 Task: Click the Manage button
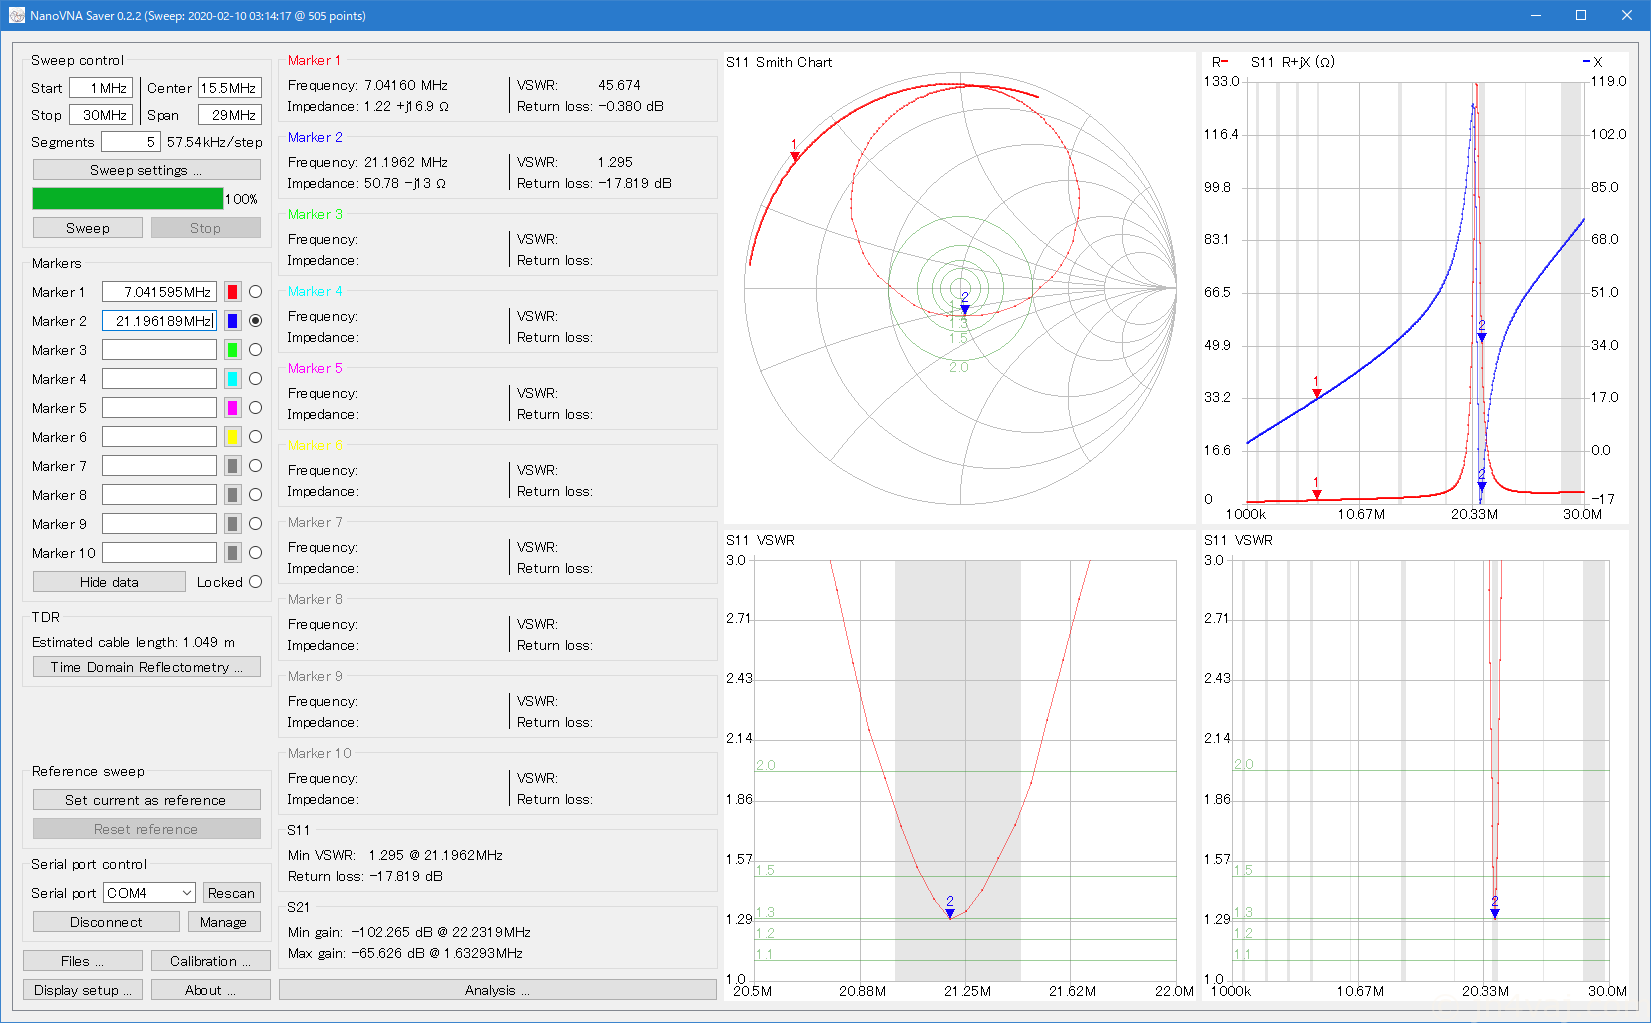pos(223,922)
